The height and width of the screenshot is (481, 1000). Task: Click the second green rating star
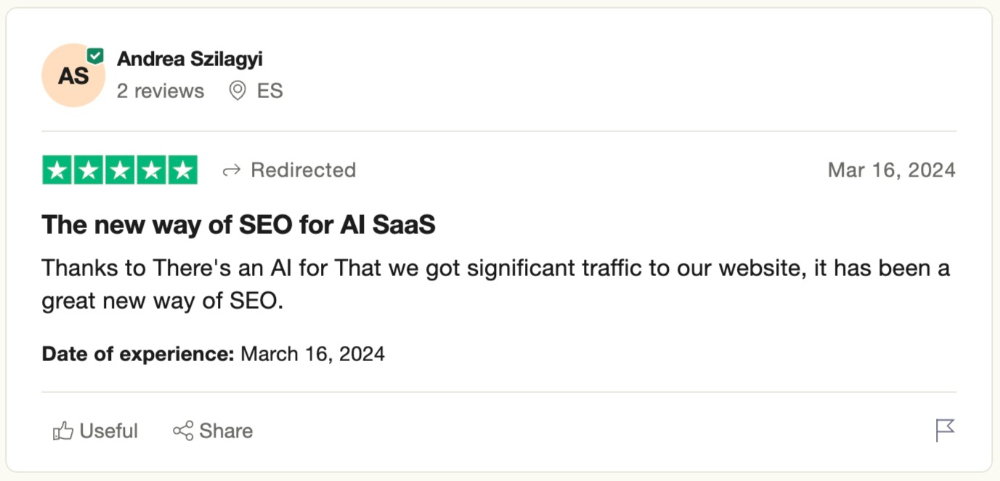[89, 170]
